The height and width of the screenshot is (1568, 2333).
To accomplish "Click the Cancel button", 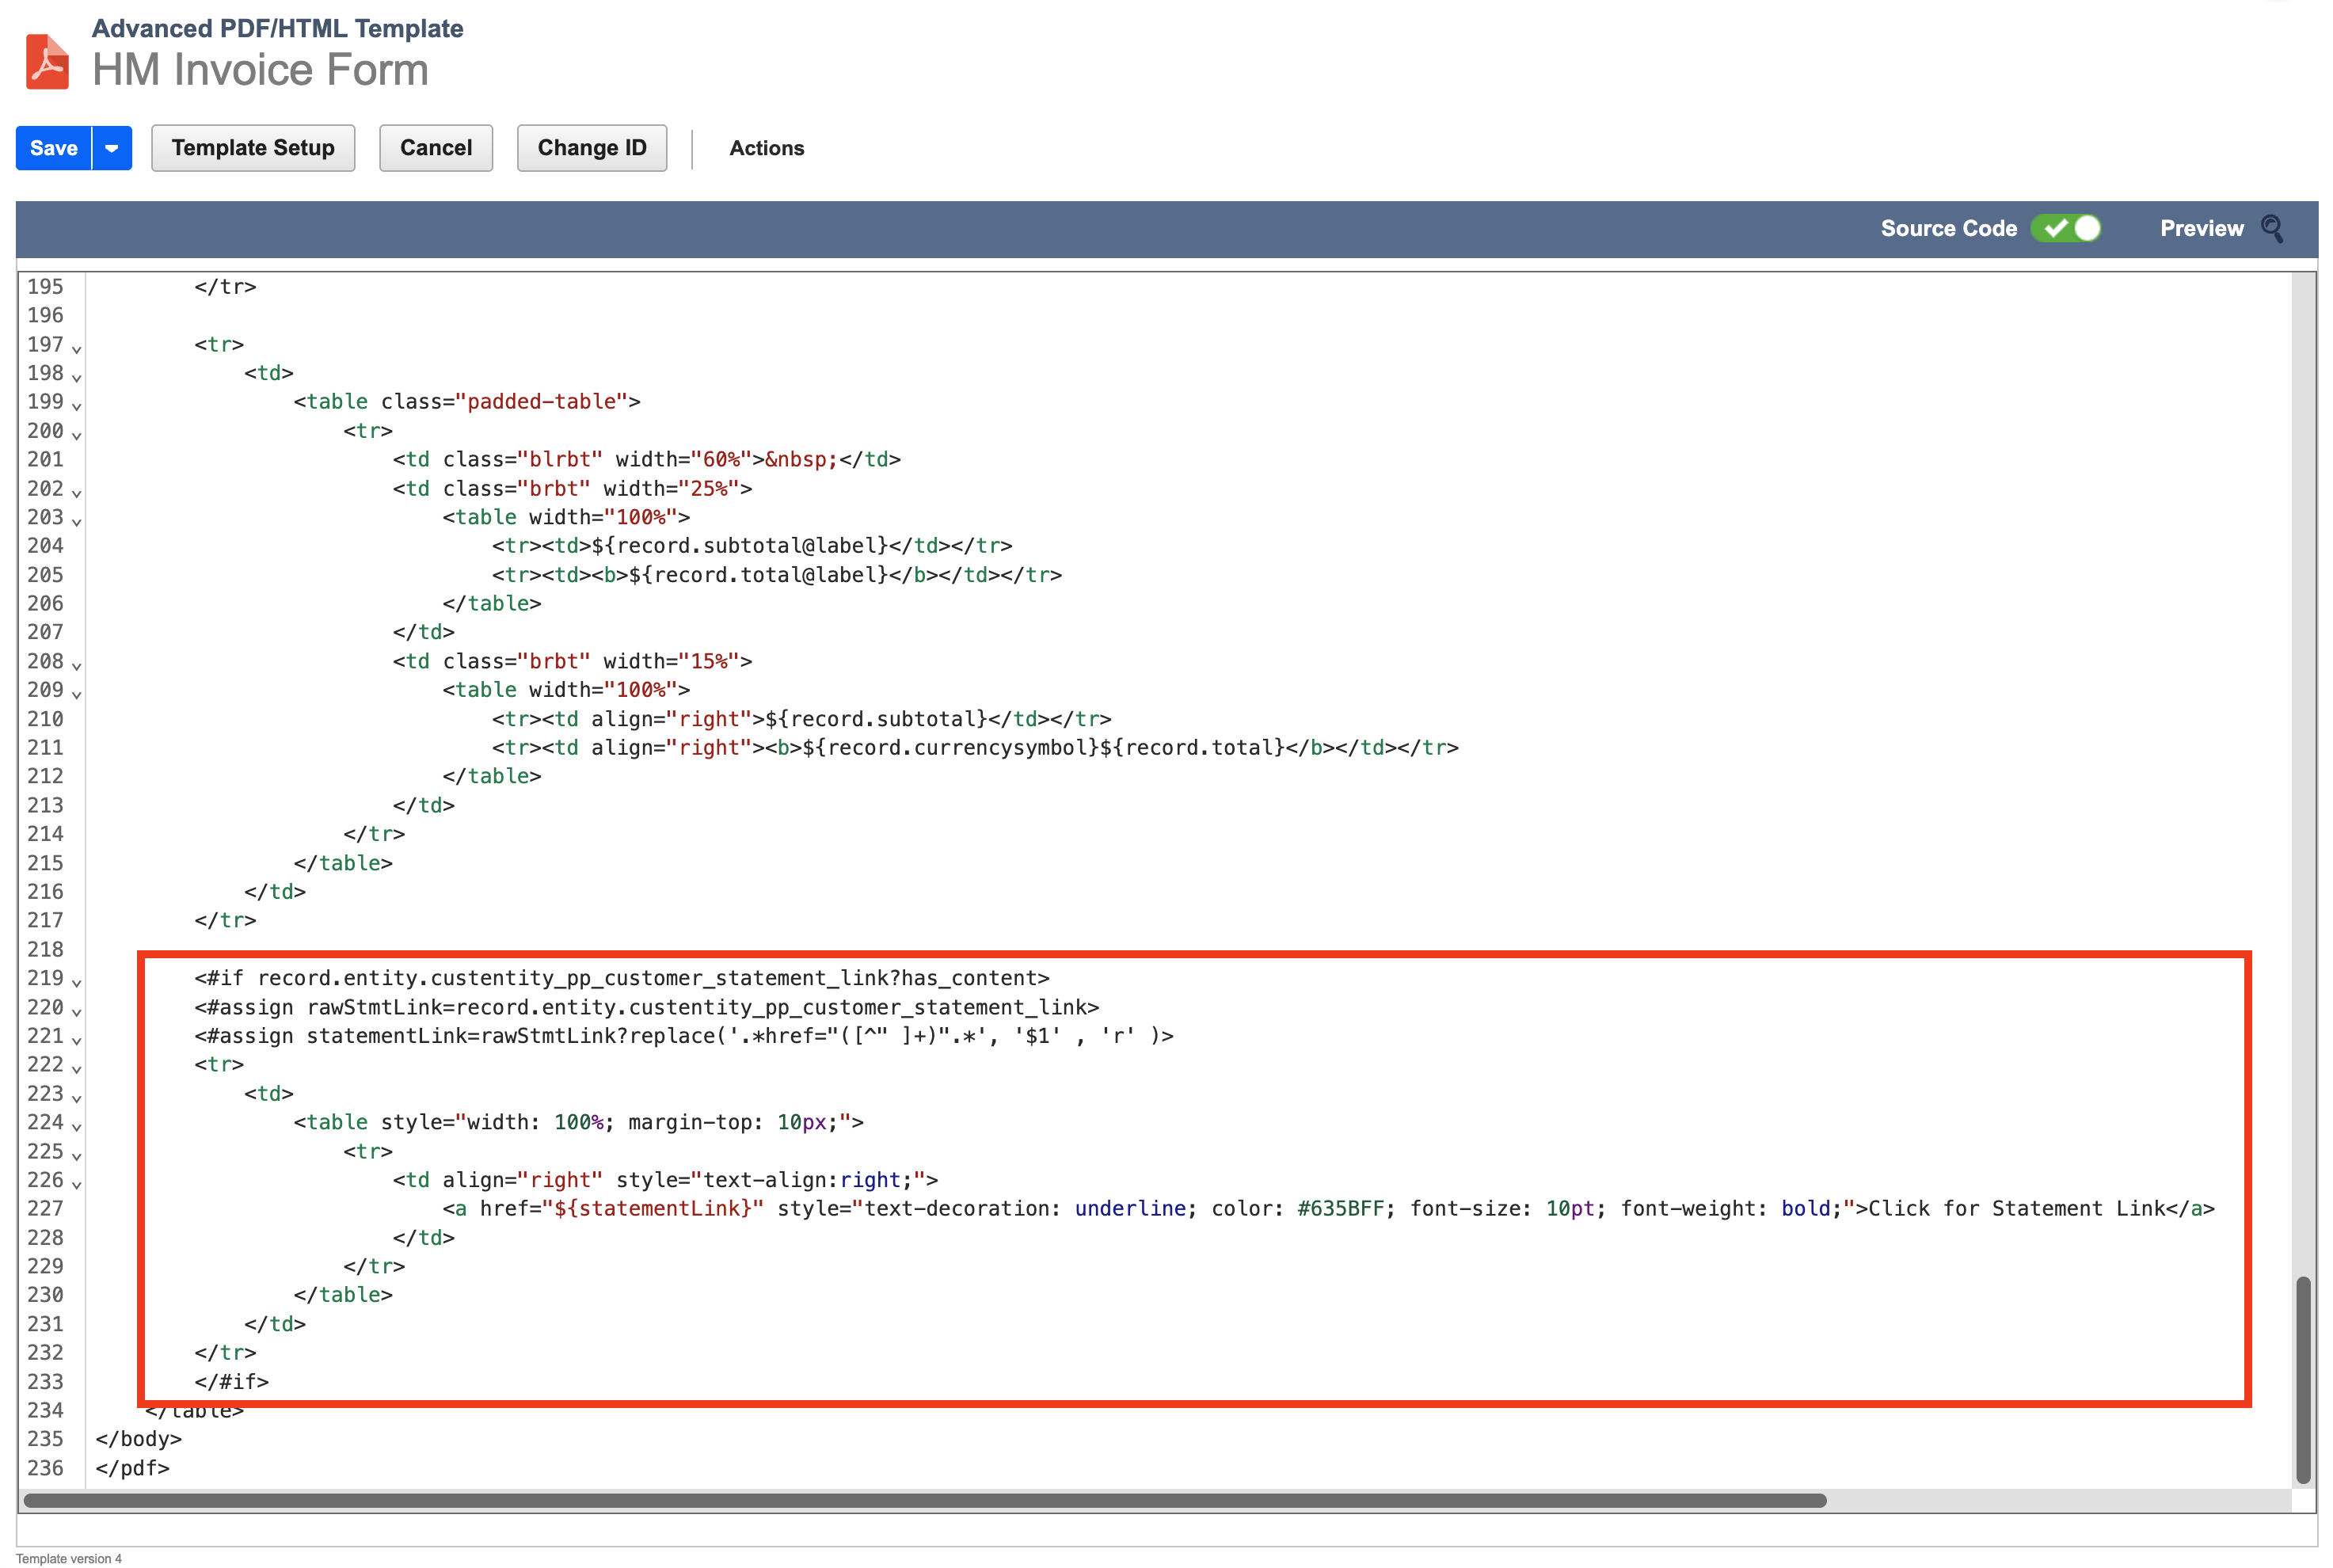I will pyautogui.click(x=436, y=148).
